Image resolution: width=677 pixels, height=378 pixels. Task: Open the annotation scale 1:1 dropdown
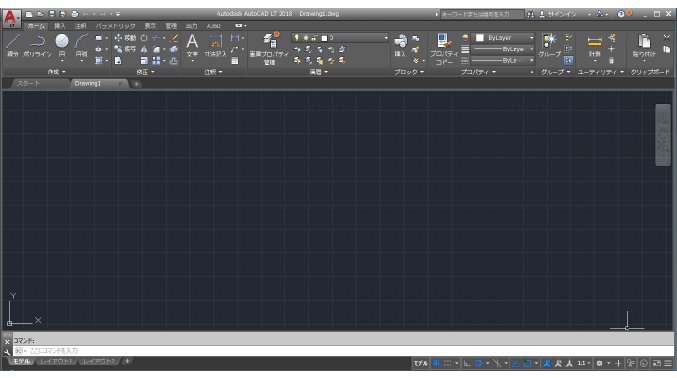tap(584, 363)
